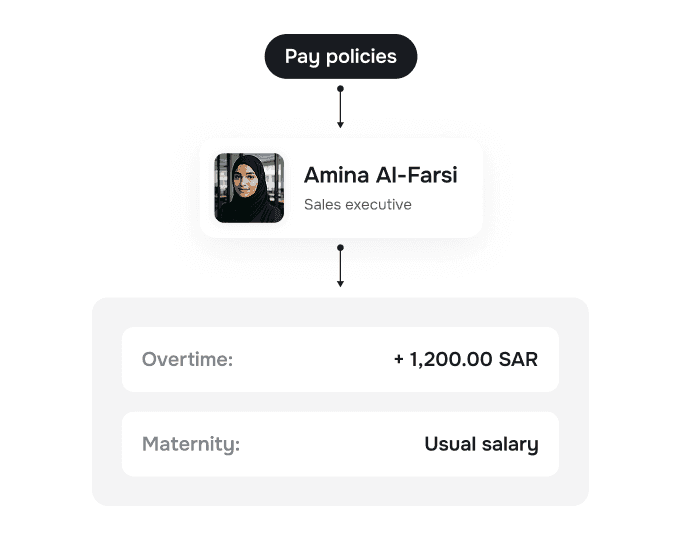Click the connector line below Pay policies
The width and height of the screenshot is (680, 540).
pos(340,106)
